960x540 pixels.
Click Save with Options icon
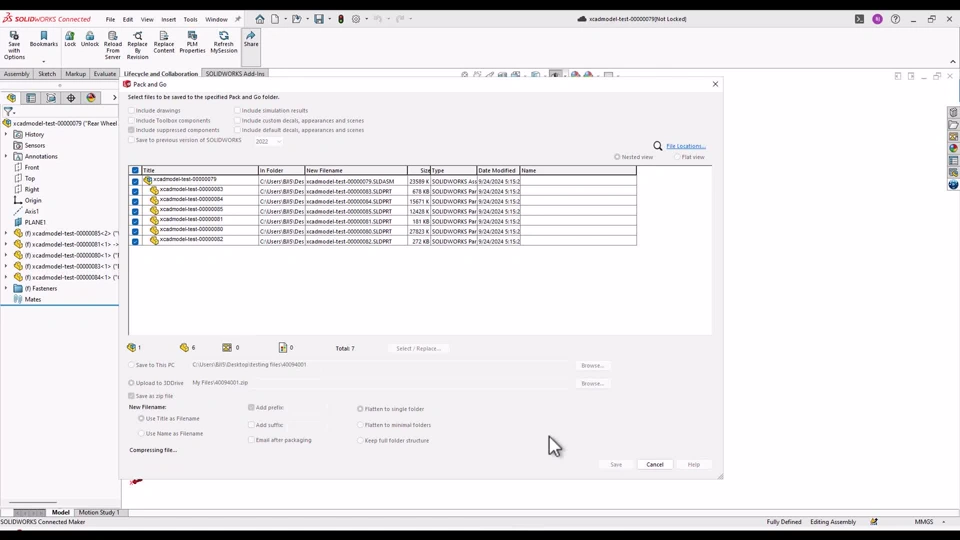(14, 36)
